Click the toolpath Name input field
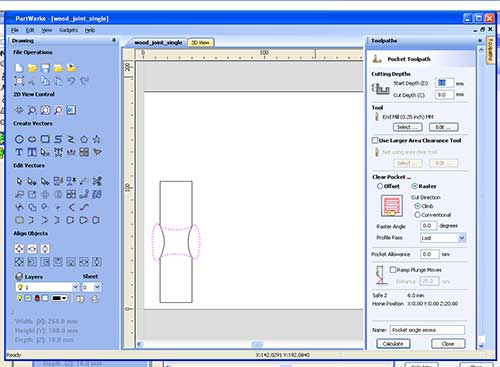The width and height of the screenshot is (500, 367). tap(427, 330)
